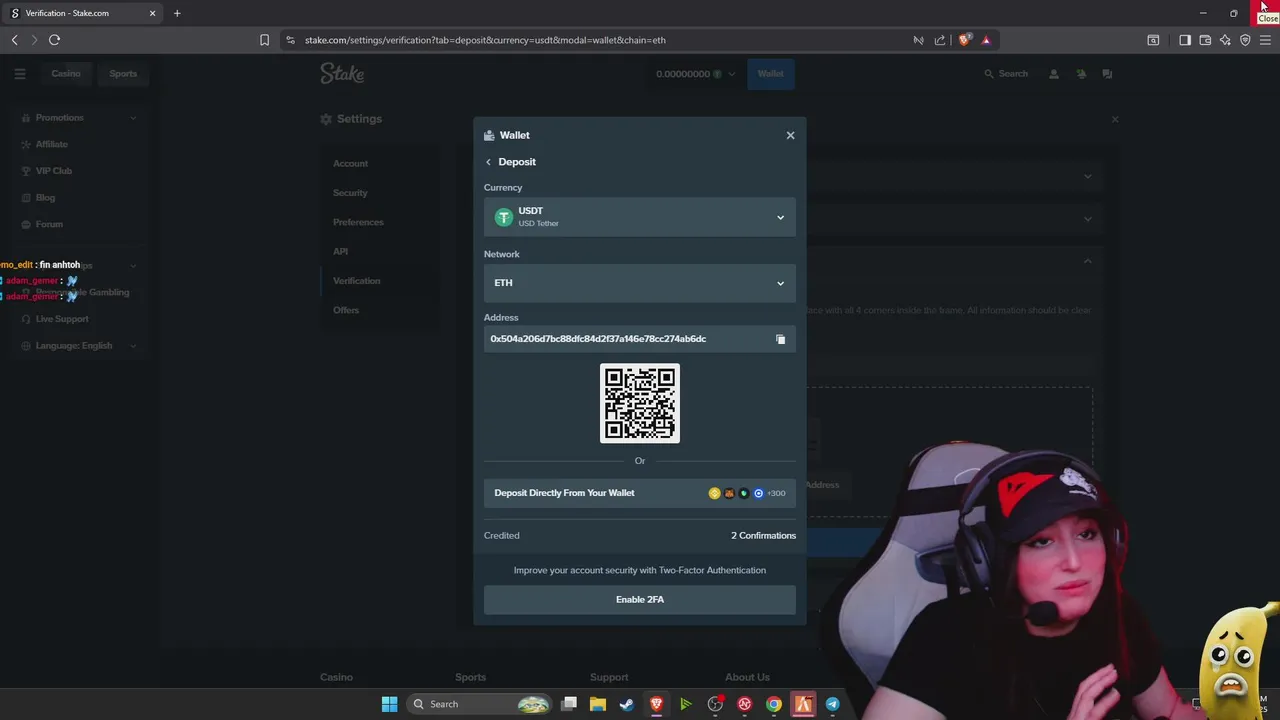The image size is (1280, 720).
Task: Expand the Promotions sidebar item
Action: coord(79,118)
